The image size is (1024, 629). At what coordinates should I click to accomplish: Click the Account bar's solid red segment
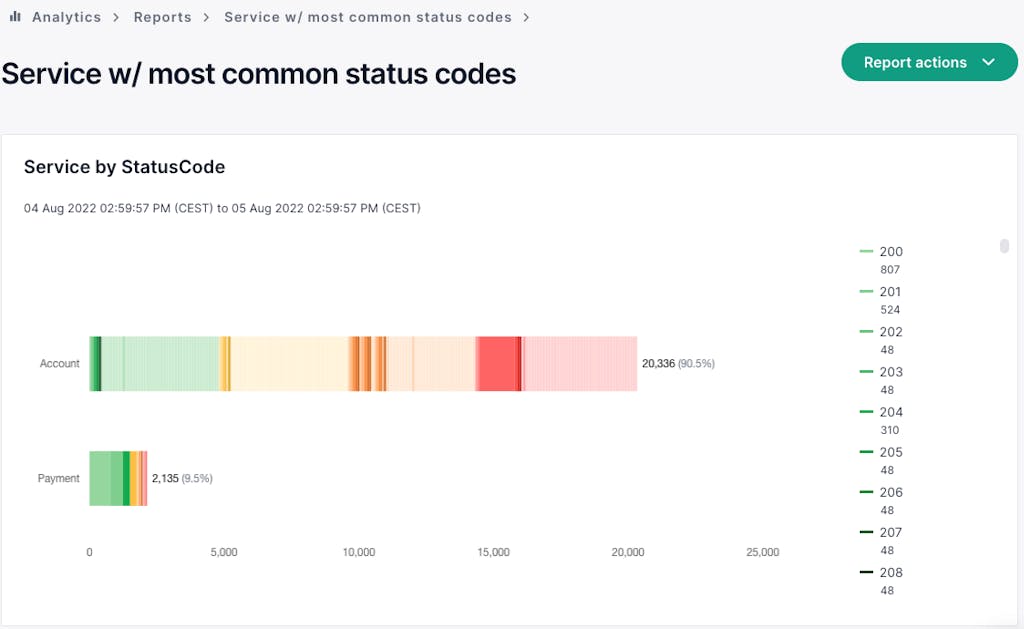point(496,363)
